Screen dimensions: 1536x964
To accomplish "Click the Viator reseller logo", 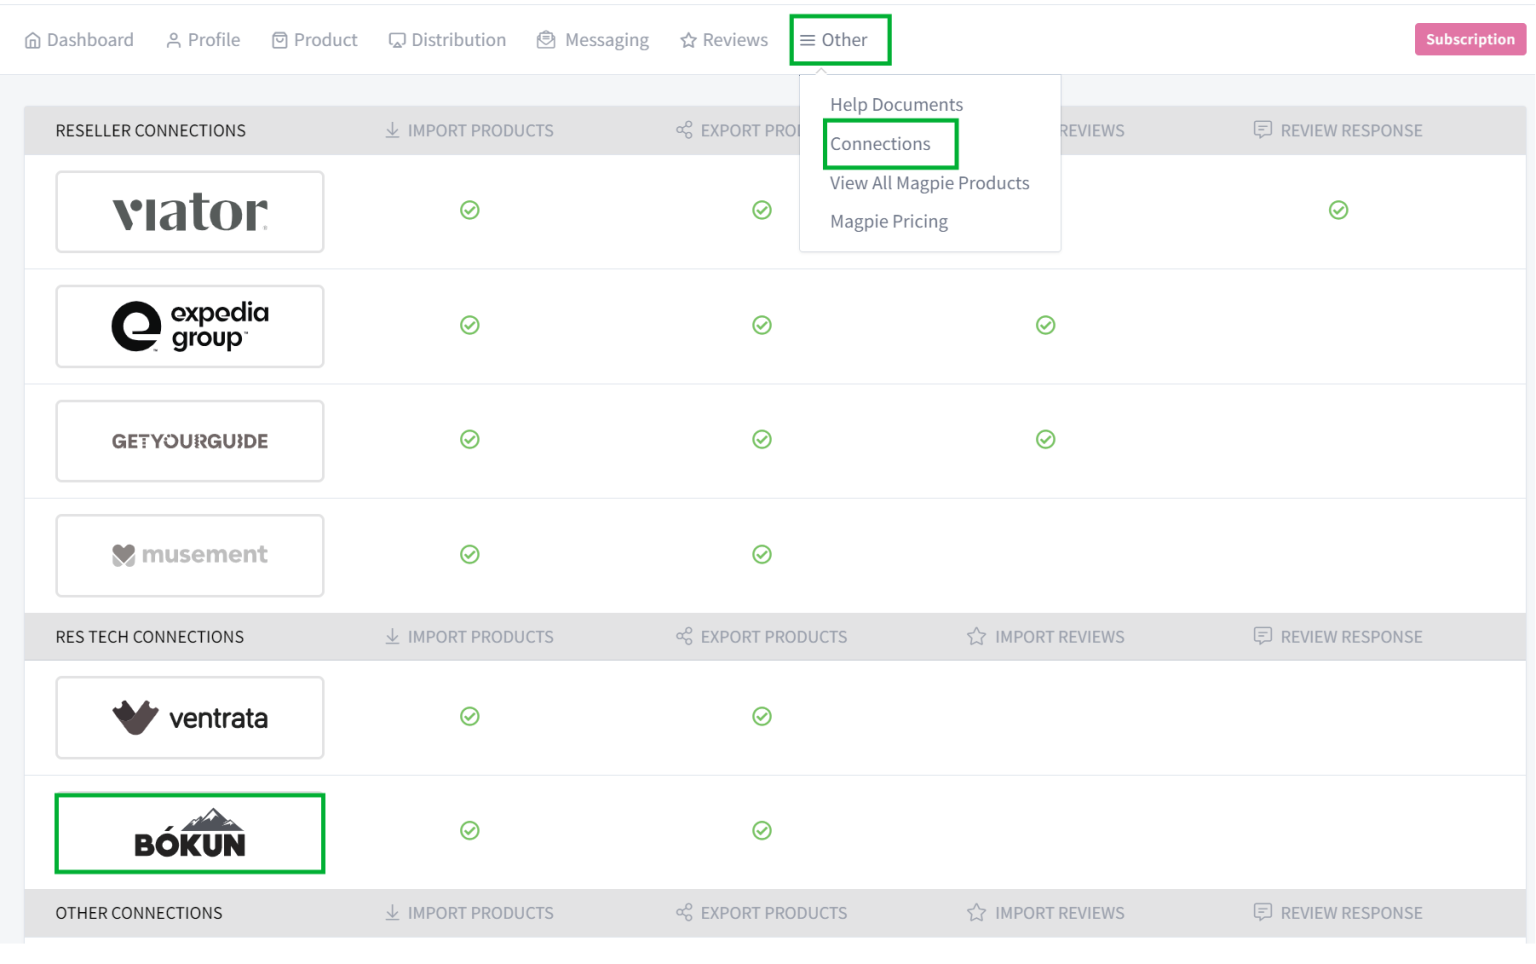I will pos(190,212).
